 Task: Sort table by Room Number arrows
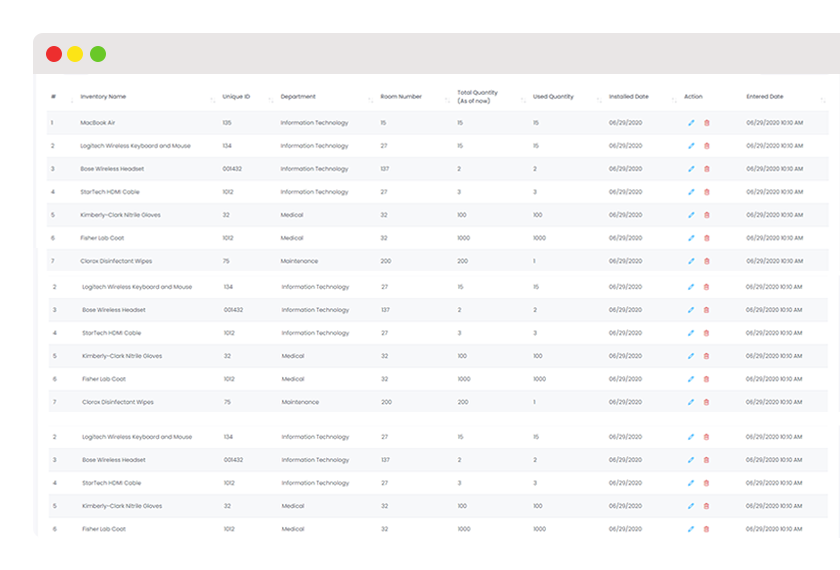click(x=447, y=100)
